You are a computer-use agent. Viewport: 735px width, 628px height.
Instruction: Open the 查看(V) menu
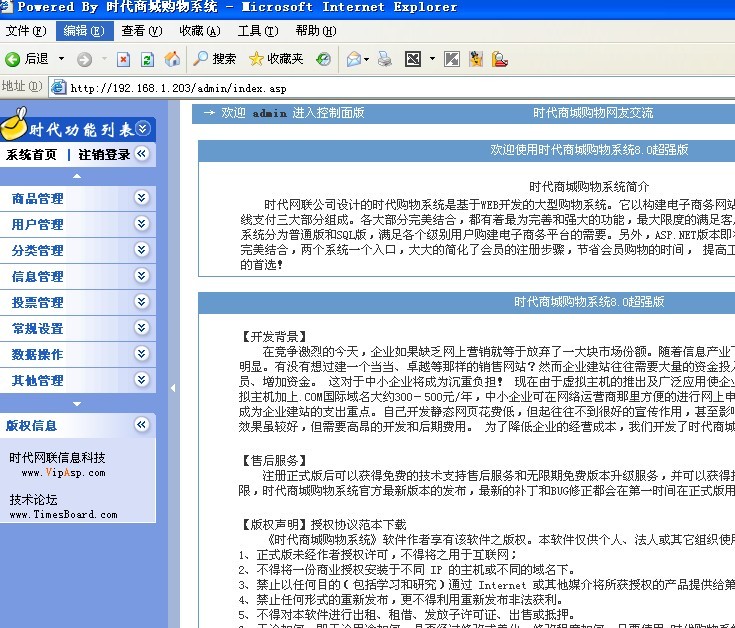tap(142, 31)
